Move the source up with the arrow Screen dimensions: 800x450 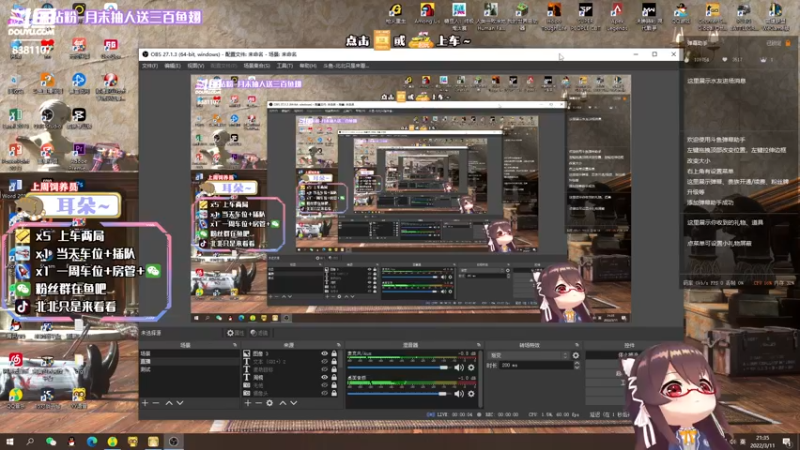pos(283,403)
